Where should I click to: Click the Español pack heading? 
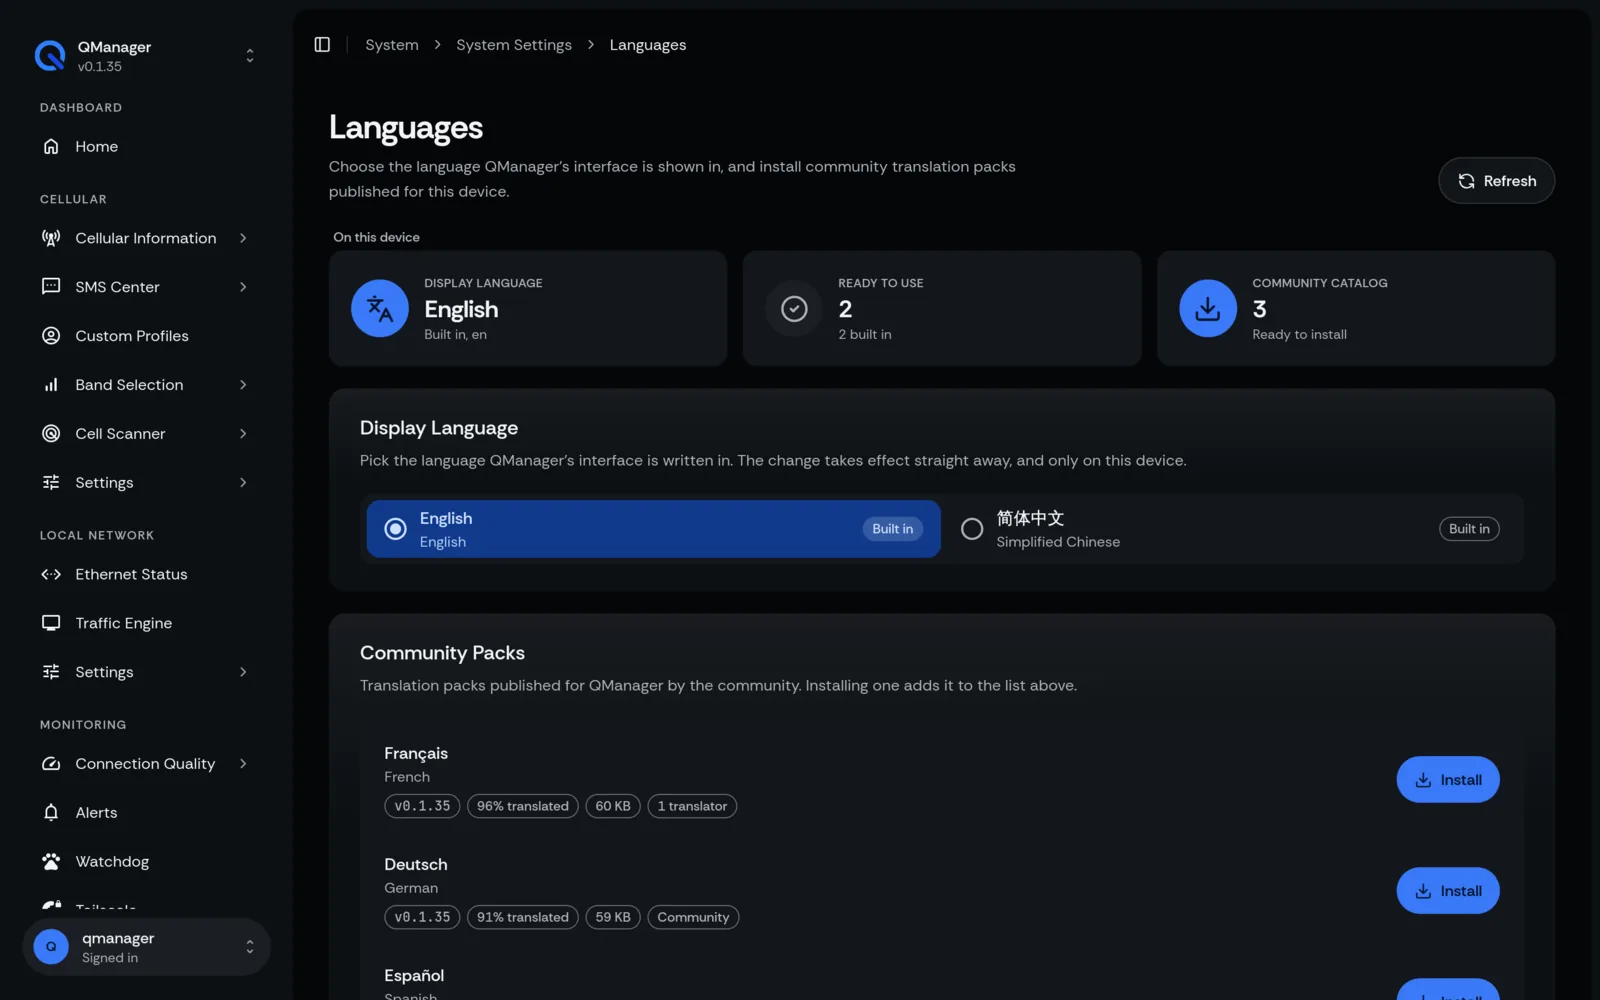(414, 976)
